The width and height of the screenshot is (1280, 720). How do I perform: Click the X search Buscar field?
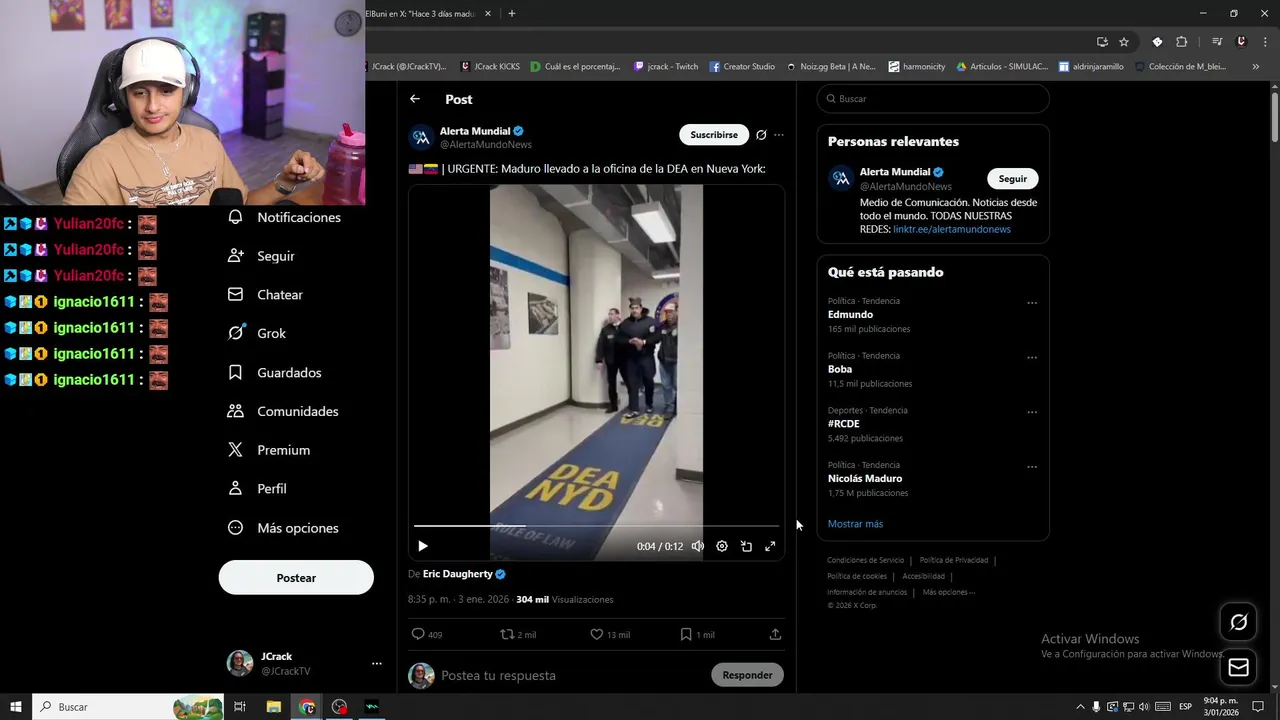pyautogui.click(x=933, y=99)
